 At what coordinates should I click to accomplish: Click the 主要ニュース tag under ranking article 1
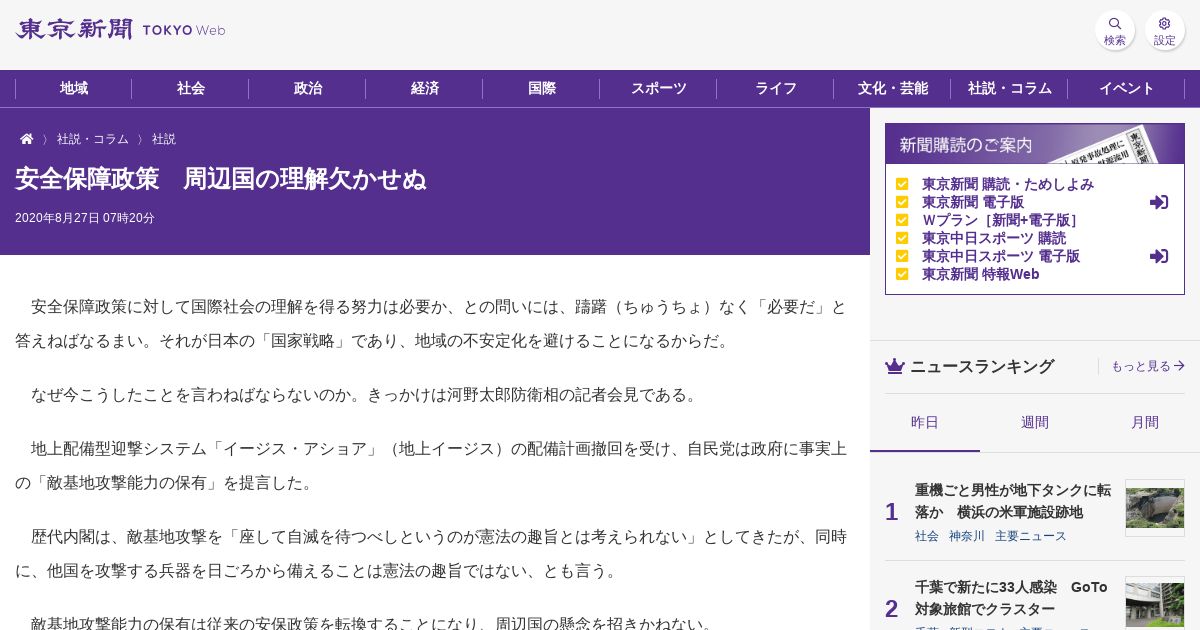point(1031,536)
